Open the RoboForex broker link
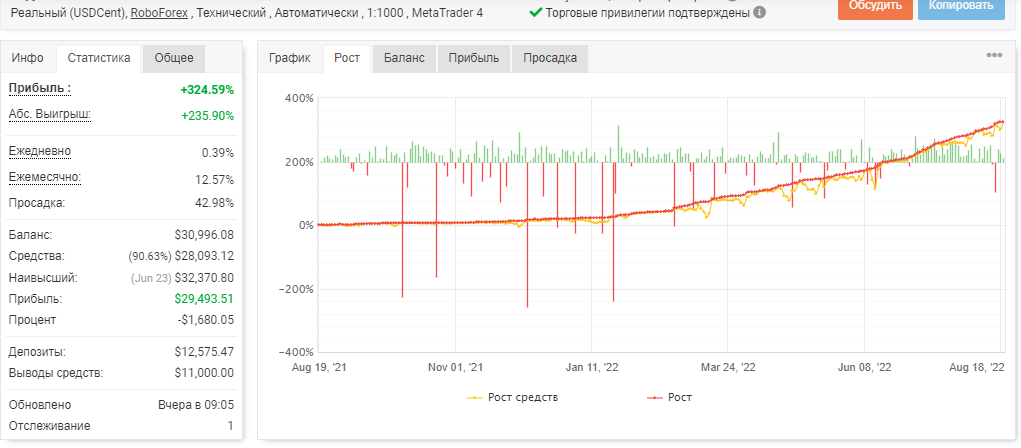The height and width of the screenshot is (448, 1021). [161, 12]
